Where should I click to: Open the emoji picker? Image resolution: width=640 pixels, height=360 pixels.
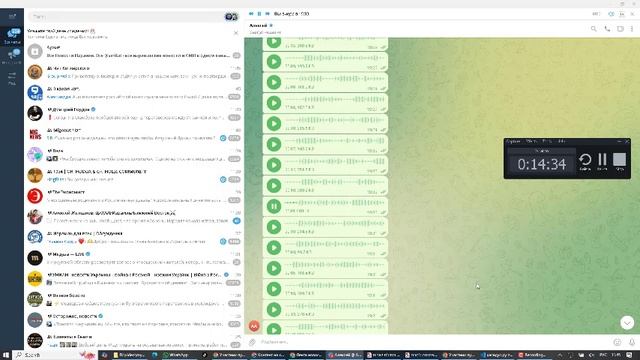click(x=617, y=342)
